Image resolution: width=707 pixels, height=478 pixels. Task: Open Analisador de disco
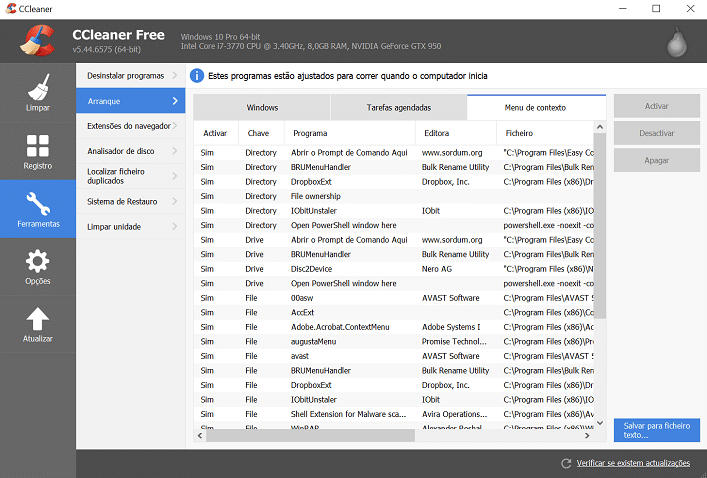[x=130, y=151]
